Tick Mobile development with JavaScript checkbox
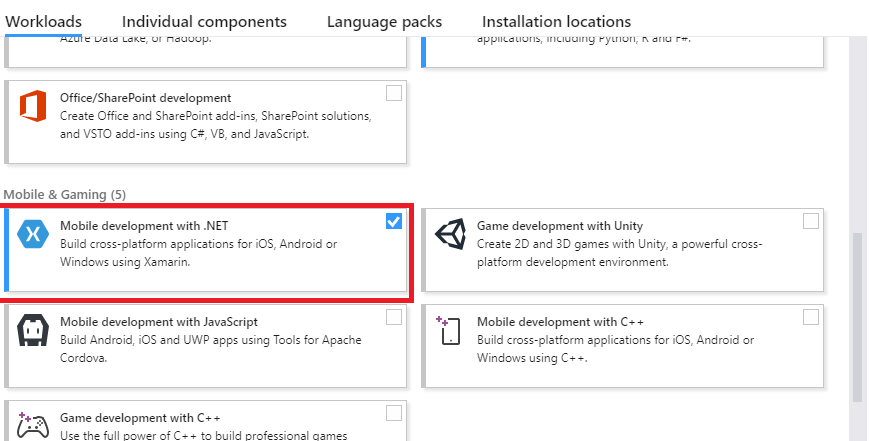This screenshot has height=441, width=869. click(x=394, y=317)
